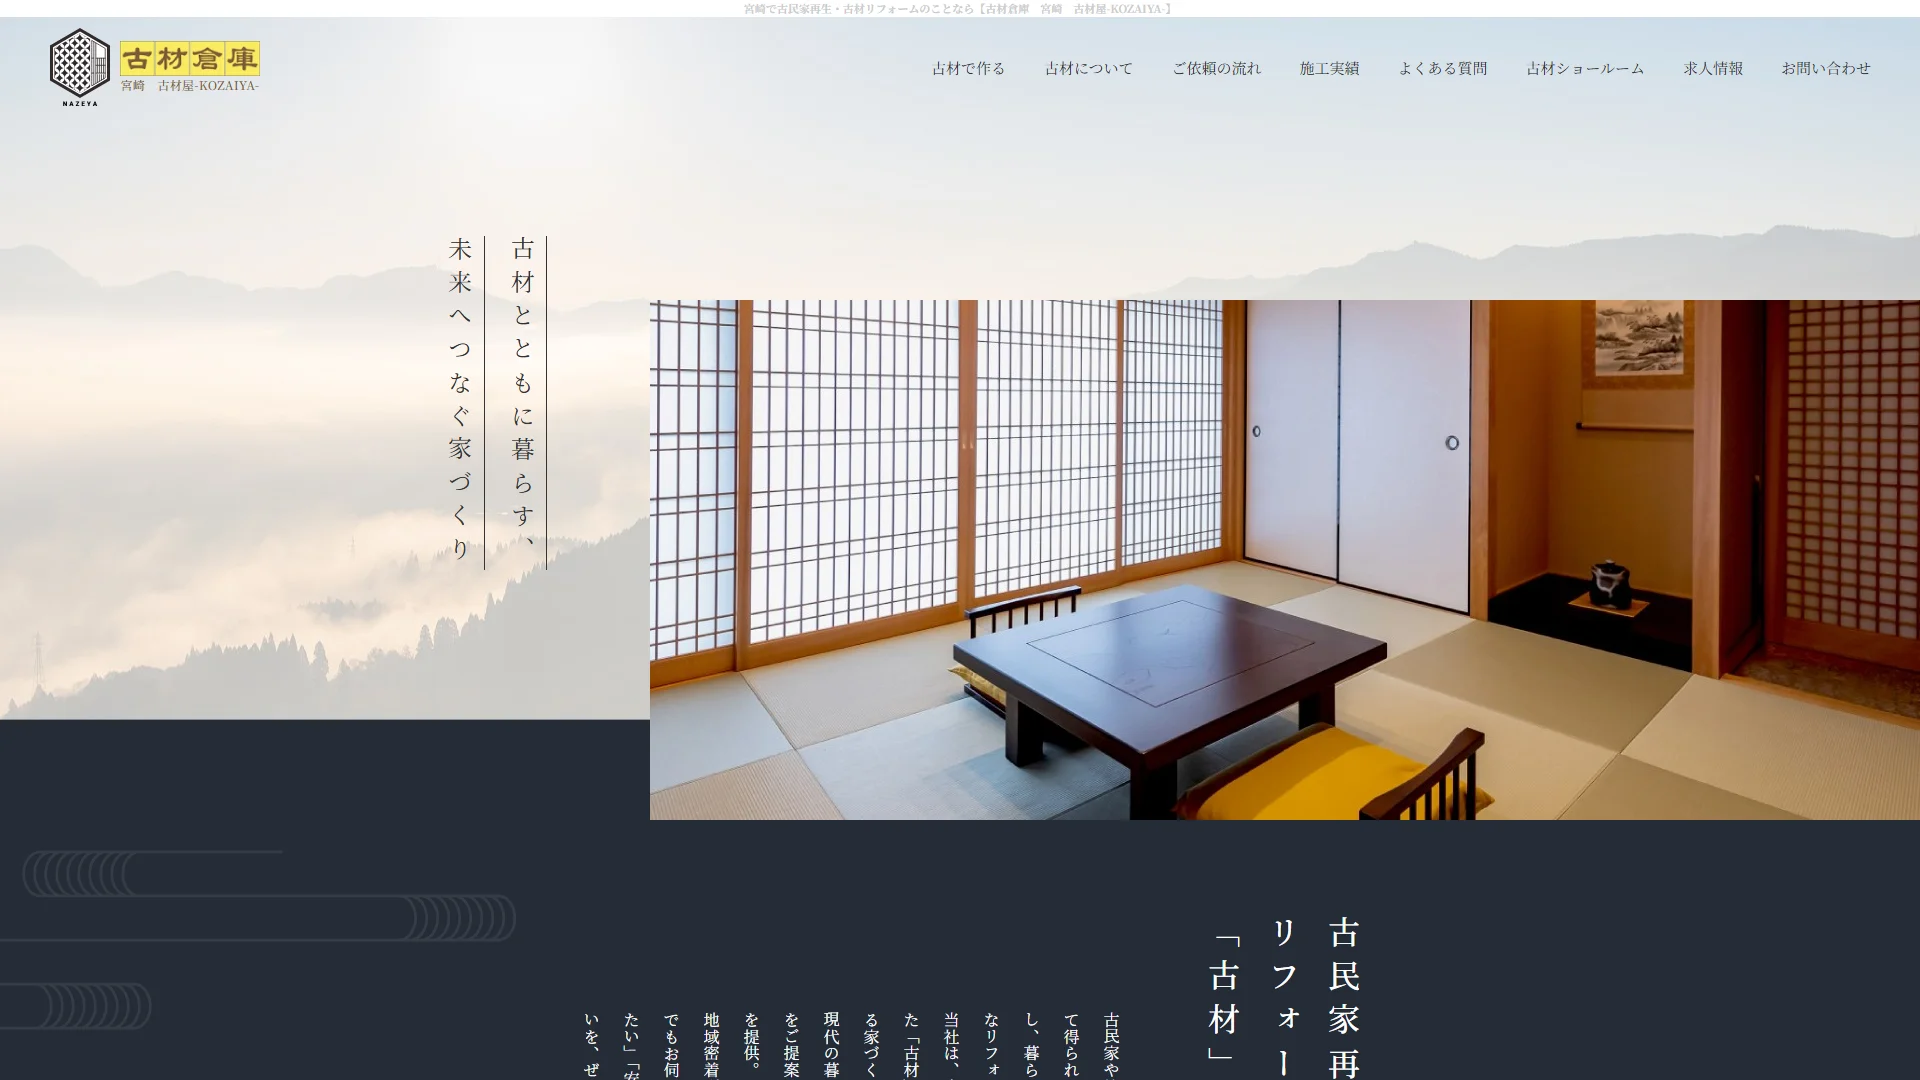
Task: Click the 宮崎 古材屋-KOZAIYA- subtitle text
Action: click(x=190, y=86)
